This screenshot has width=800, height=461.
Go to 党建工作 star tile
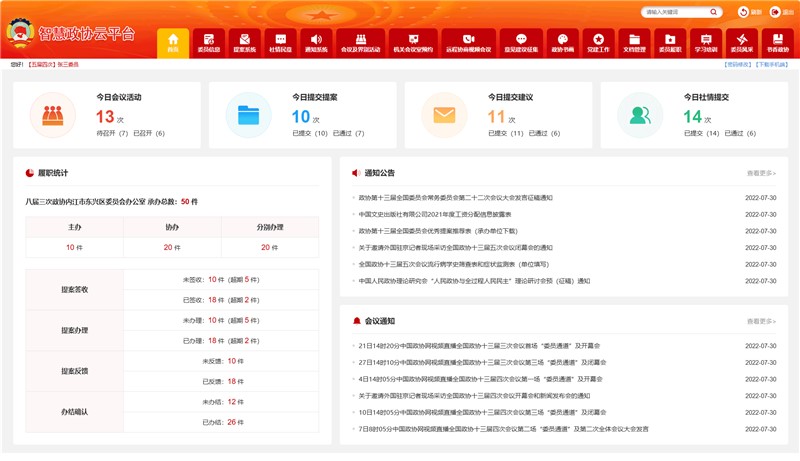tap(598, 43)
